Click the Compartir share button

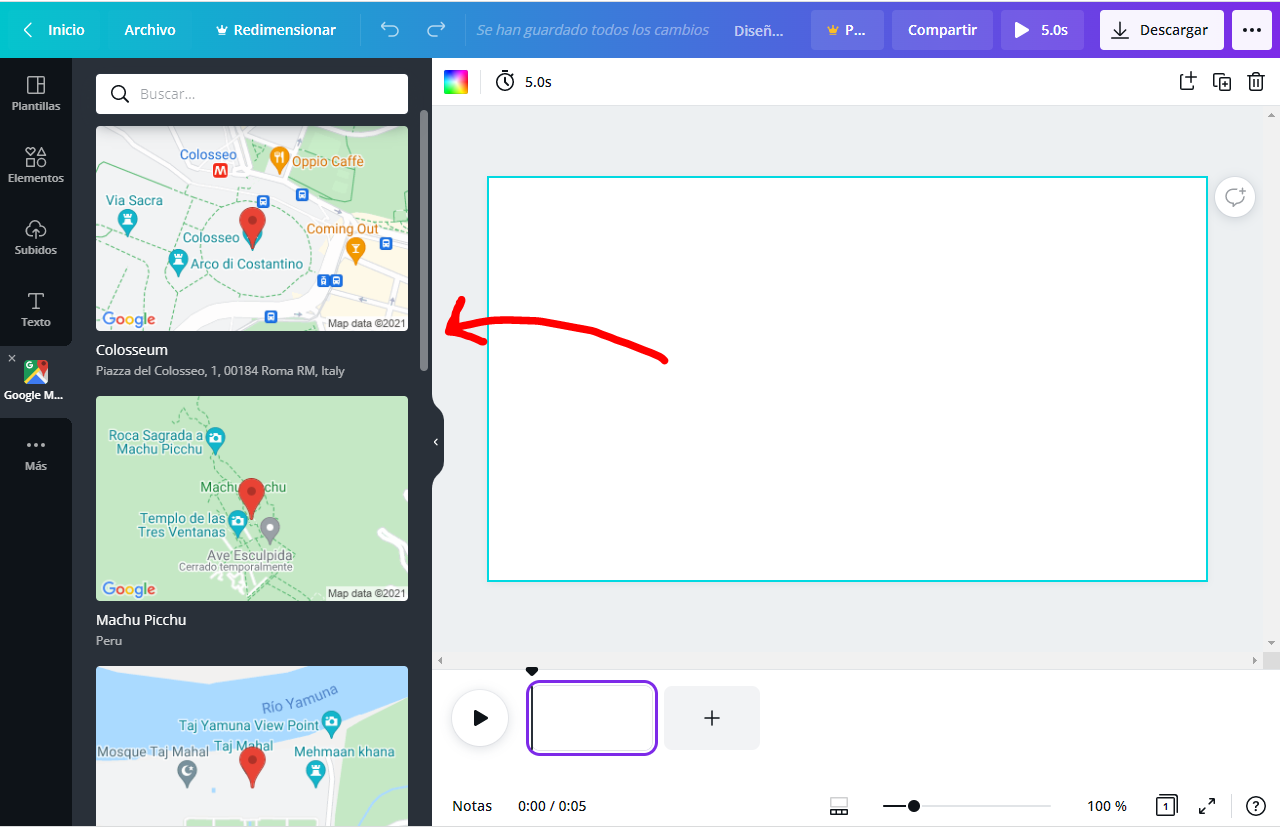click(942, 30)
